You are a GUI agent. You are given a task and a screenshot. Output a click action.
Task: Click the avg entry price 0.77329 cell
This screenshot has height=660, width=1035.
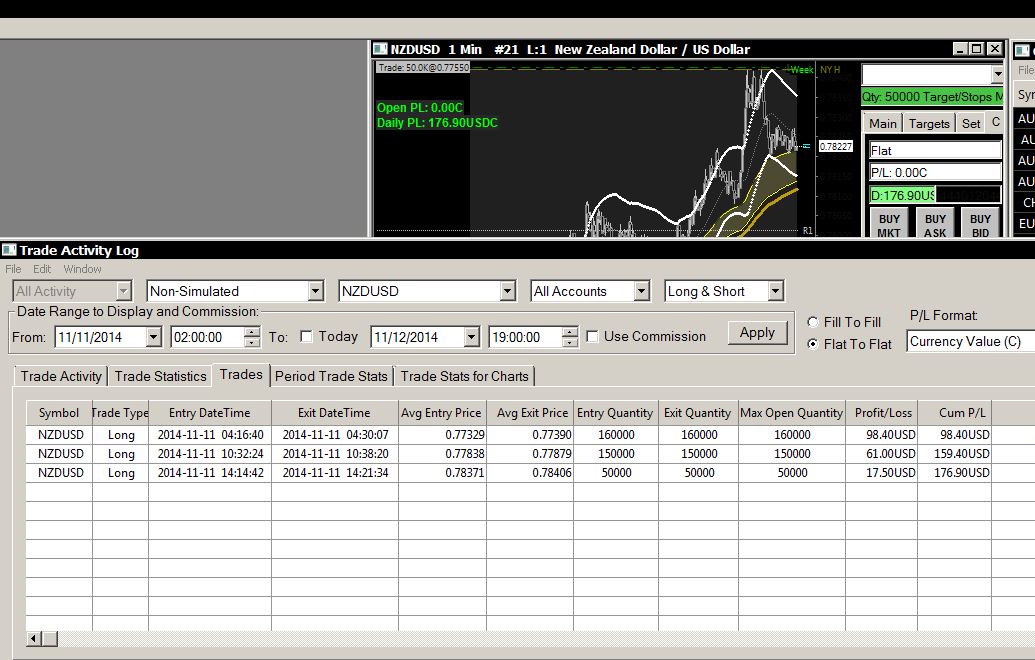pyautogui.click(x=442, y=435)
